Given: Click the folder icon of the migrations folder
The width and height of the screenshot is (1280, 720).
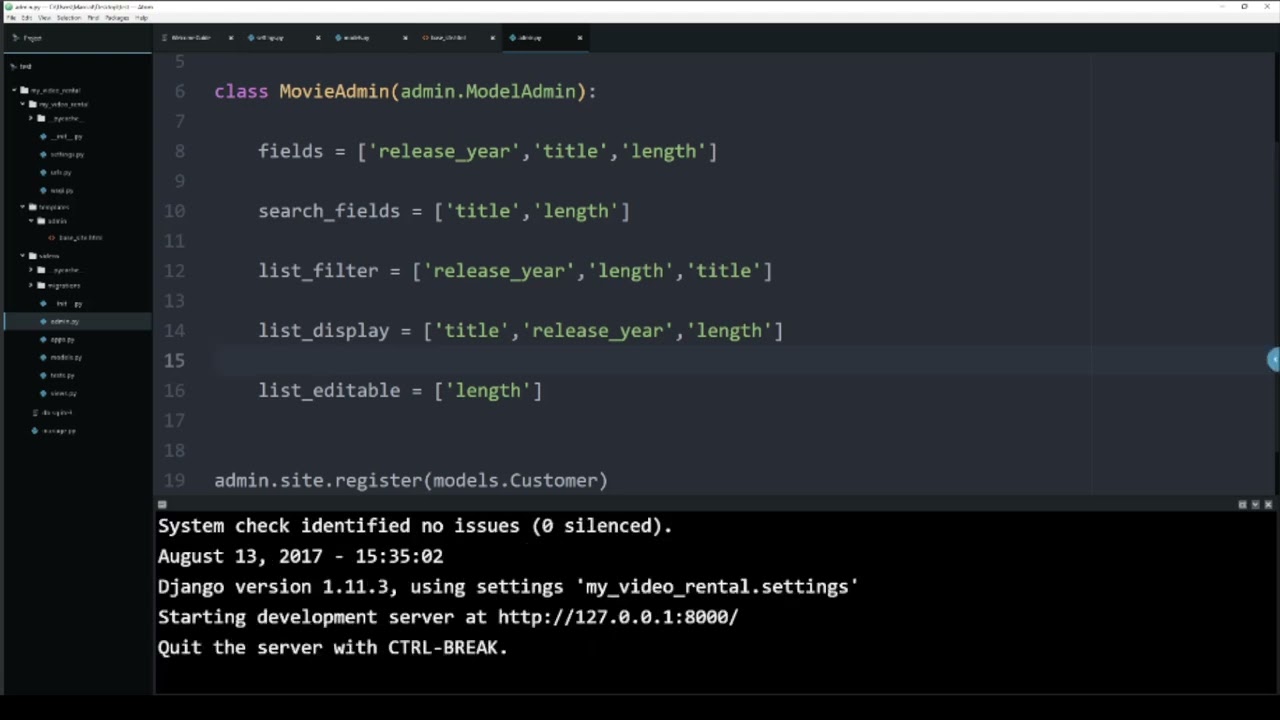Looking at the screenshot, I should click(x=41, y=285).
